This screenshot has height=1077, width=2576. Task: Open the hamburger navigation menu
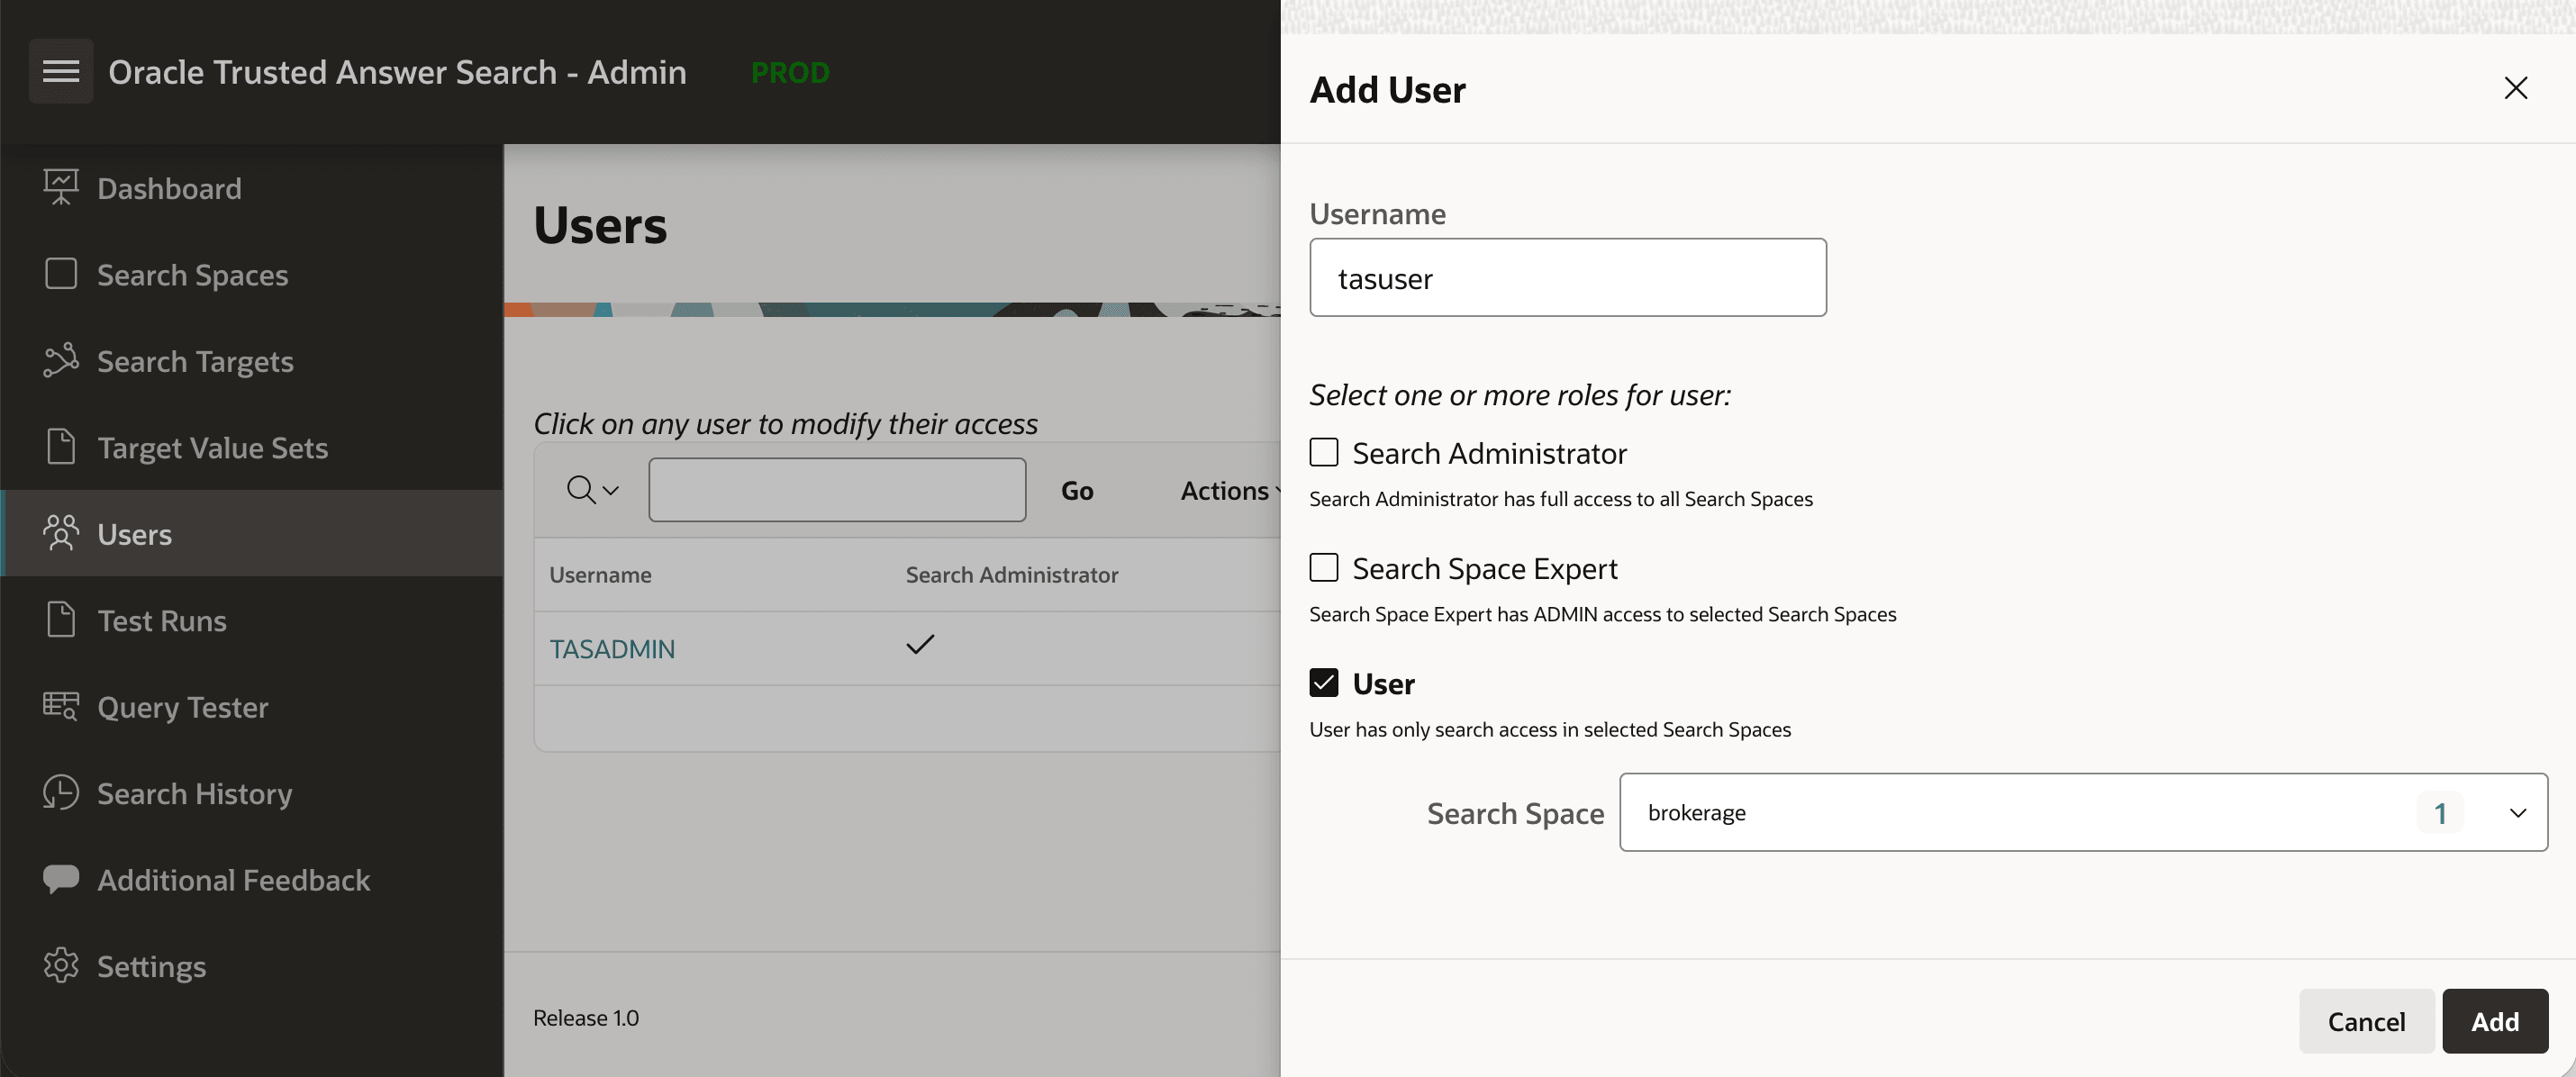60,70
